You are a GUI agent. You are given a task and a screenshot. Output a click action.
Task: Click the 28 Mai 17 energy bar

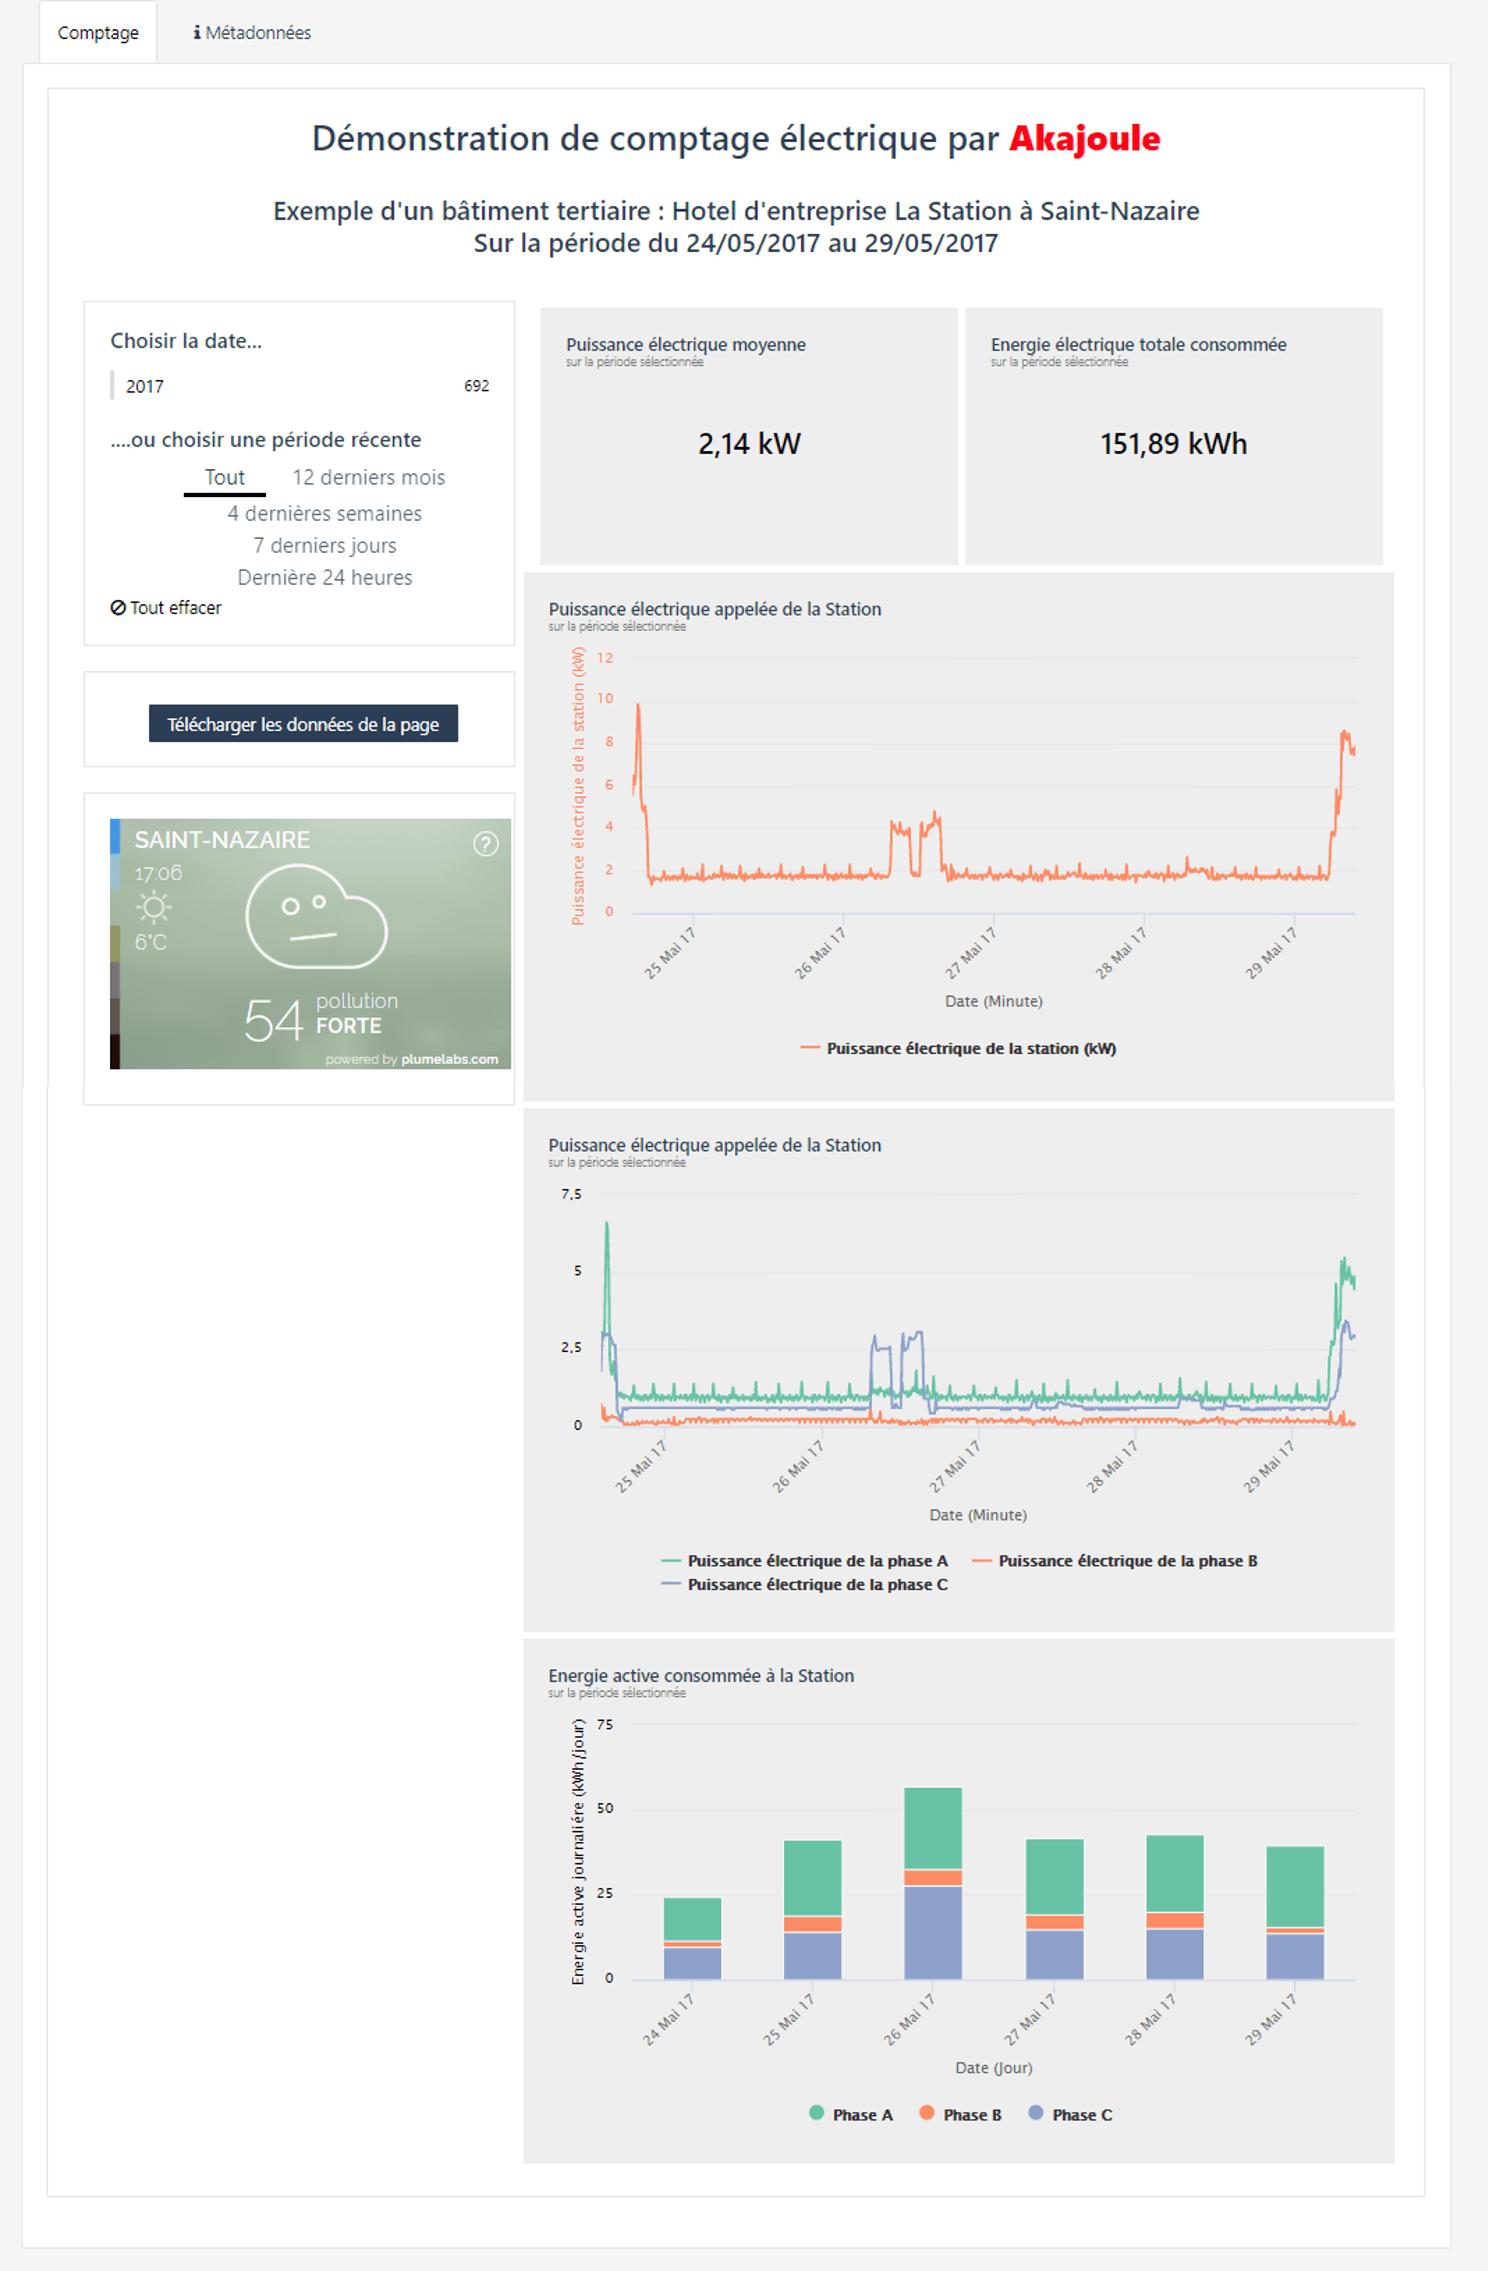[x=1174, y=1907]
